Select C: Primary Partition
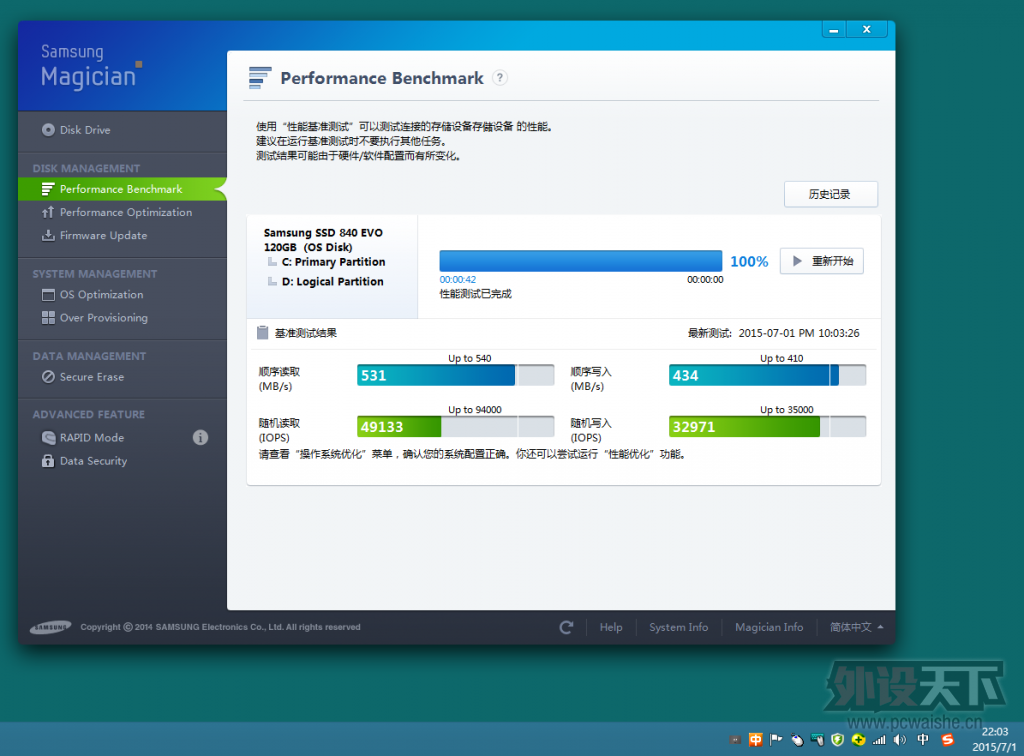This screenshot has width=1024, height=756. 334,262
